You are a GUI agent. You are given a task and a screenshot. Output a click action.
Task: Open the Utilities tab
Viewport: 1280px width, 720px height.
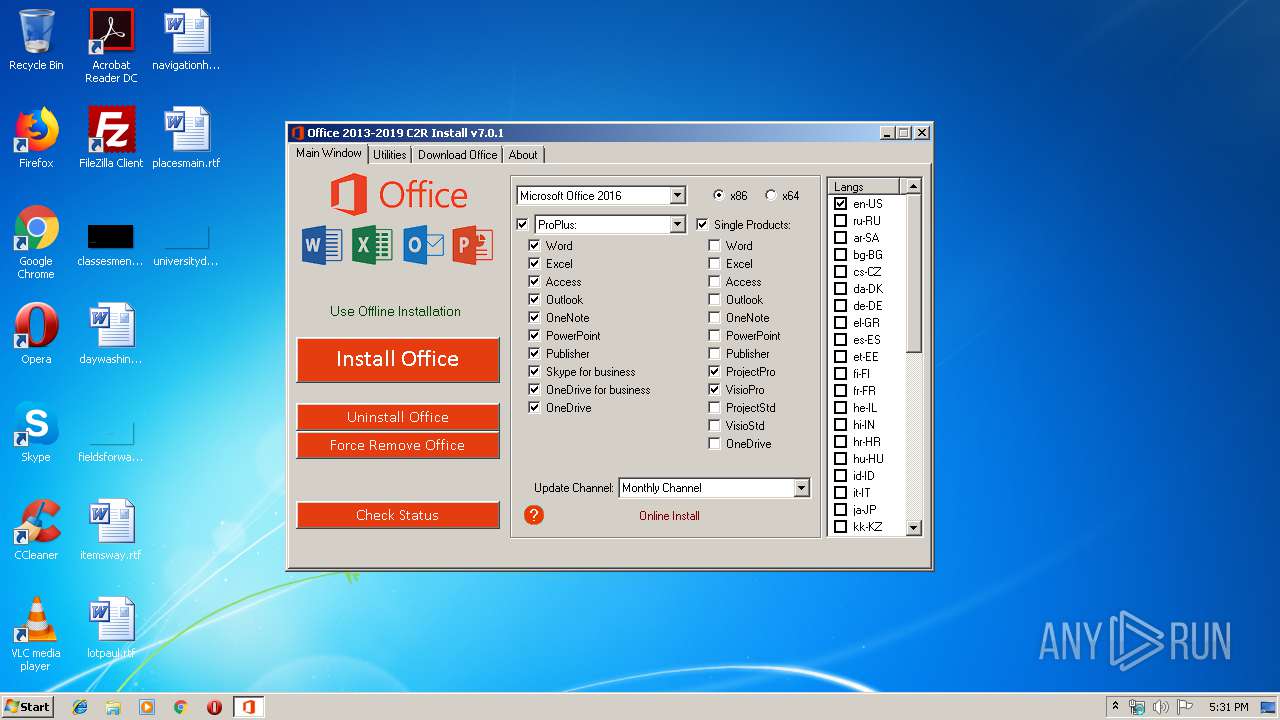[x=390, y=155]
